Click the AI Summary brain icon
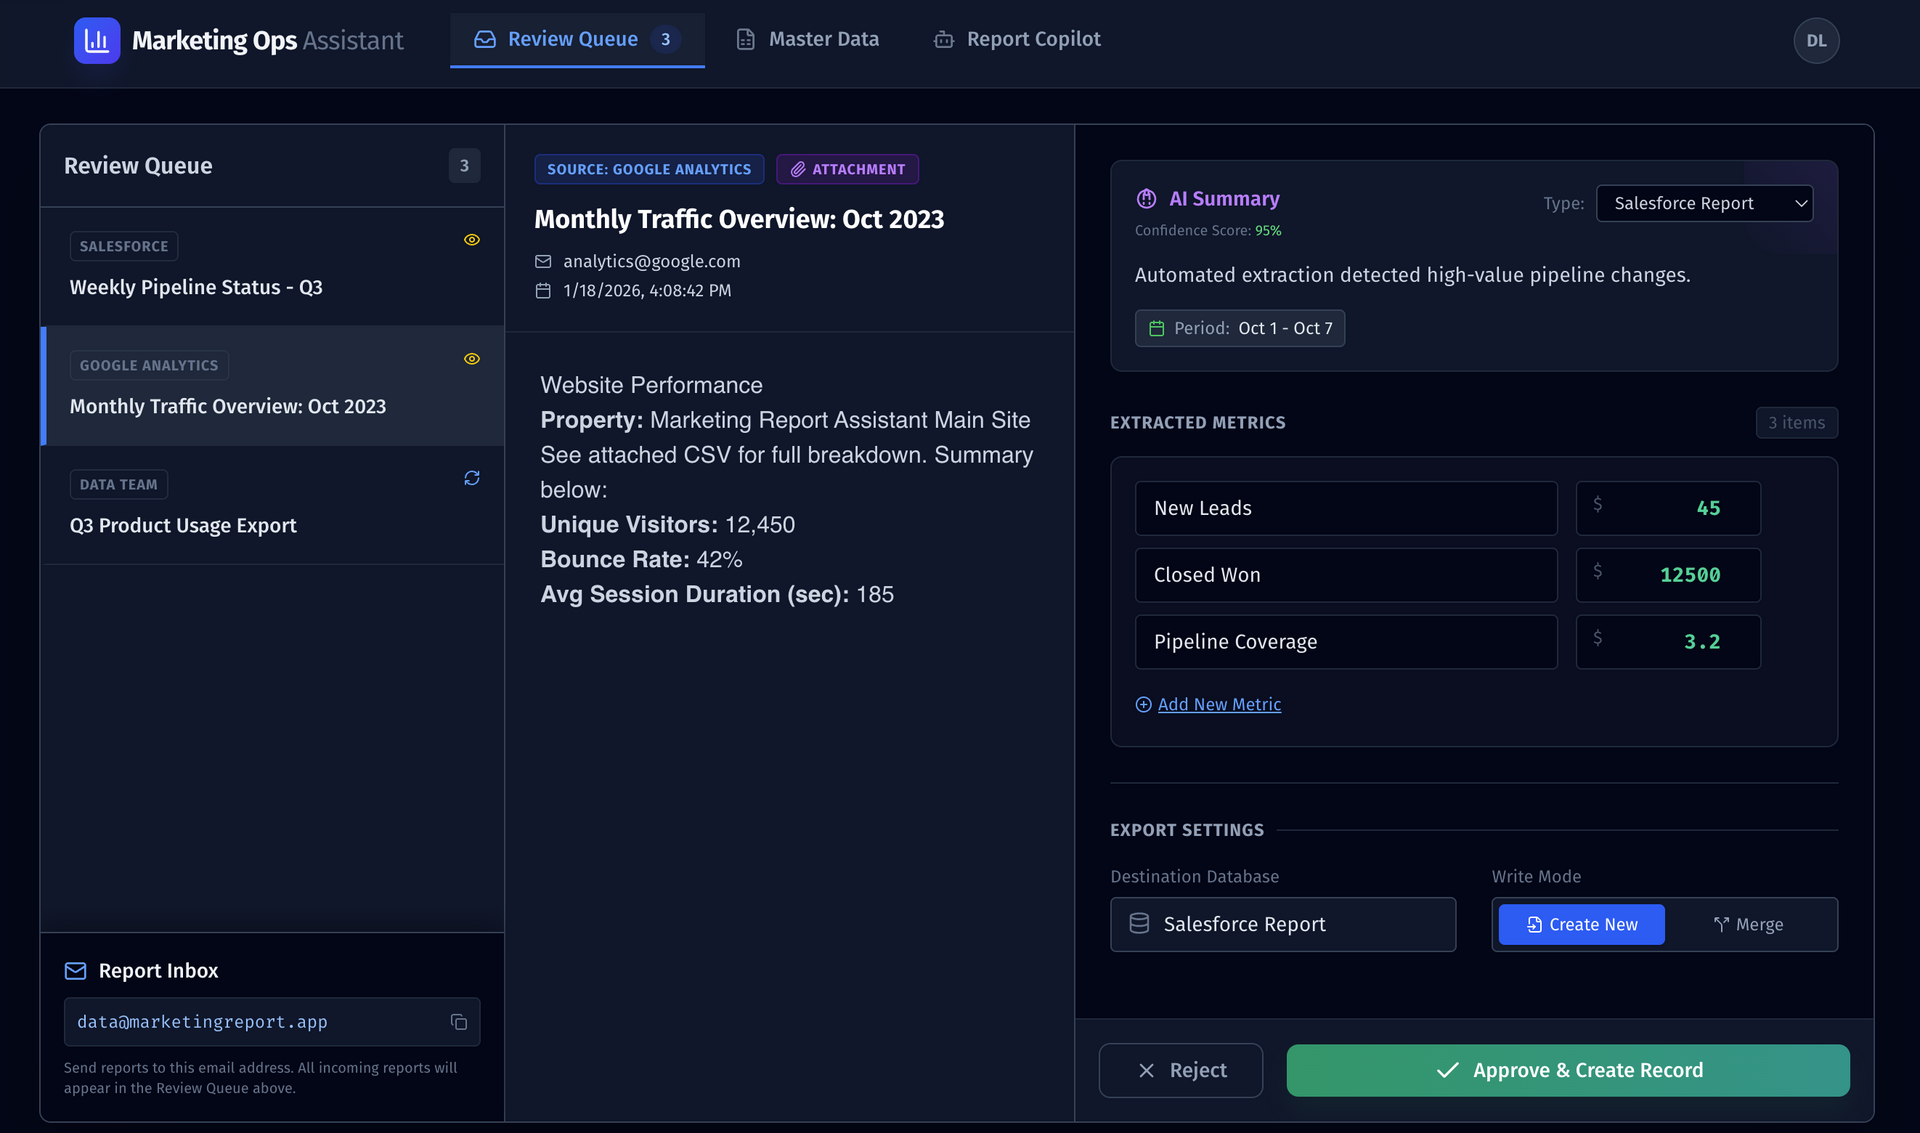Image resolution: width=1920 pixels, height=1133 pixels. (x=1146, y=199)
